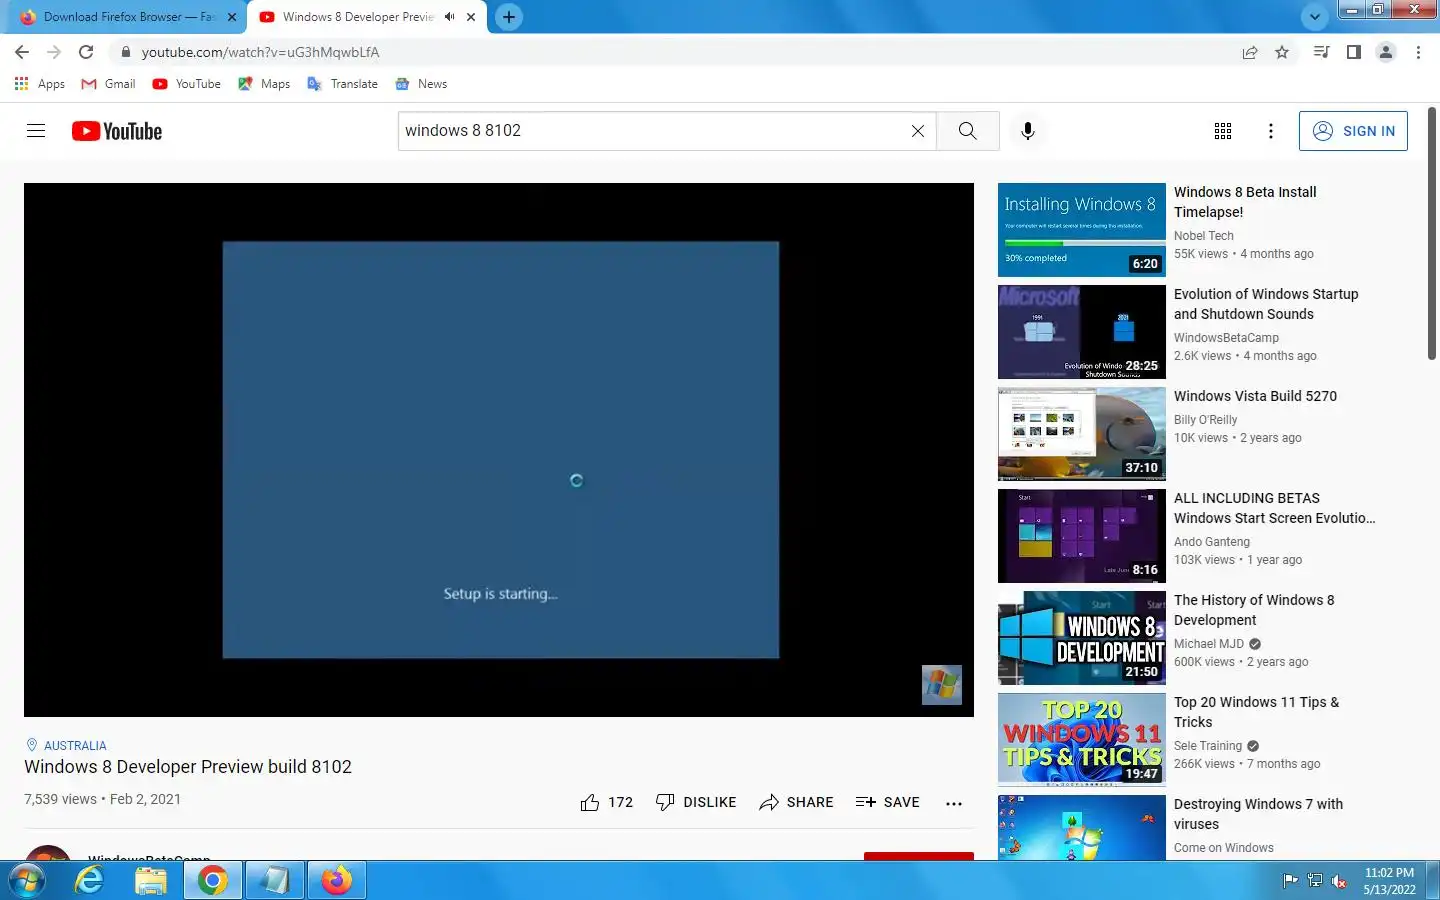Open Action Center flag icon in tray
This screenshot has height=900, width=1440.
1290,881
